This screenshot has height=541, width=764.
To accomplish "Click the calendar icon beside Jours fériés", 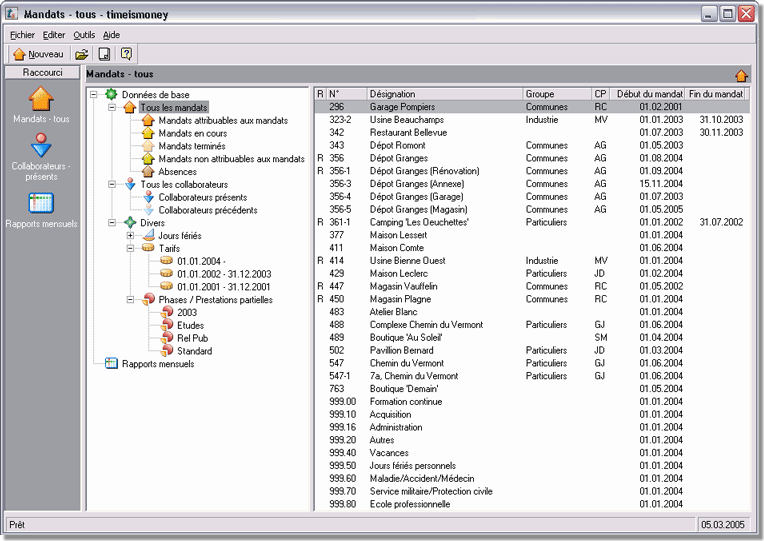I will coord(149,235).
